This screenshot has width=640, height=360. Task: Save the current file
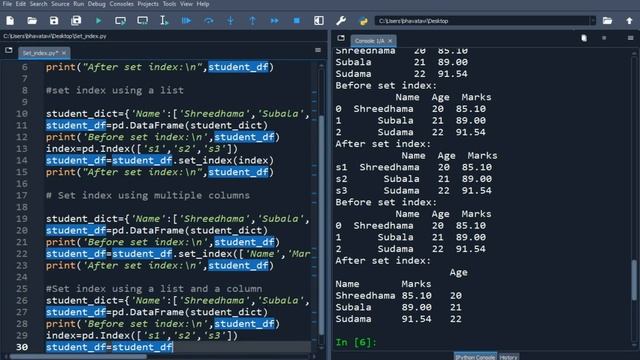click(x=54, y=21)
